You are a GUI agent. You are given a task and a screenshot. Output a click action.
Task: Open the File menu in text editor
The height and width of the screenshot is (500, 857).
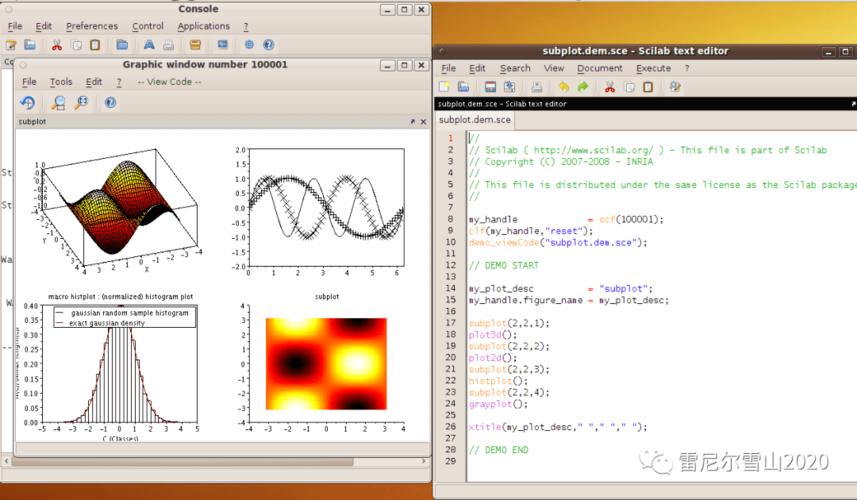pyautogui.click(x=448, y=68)
